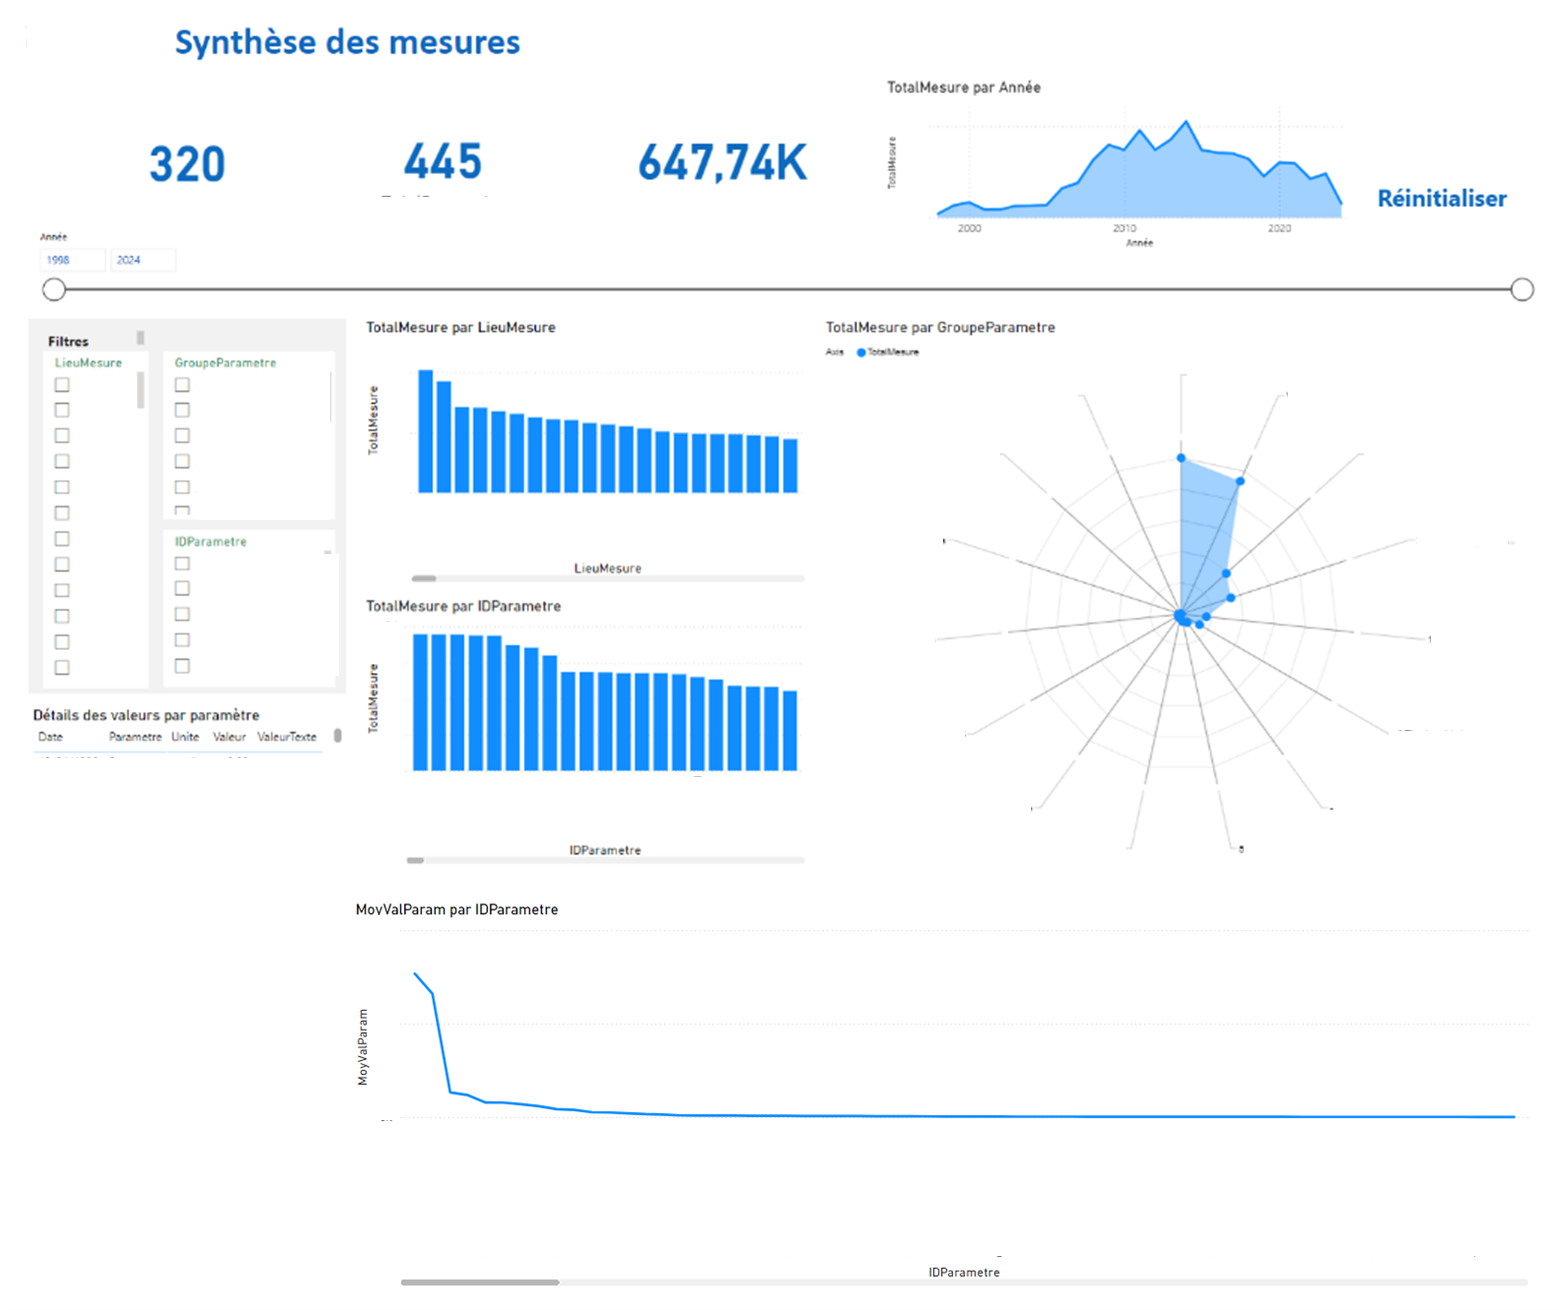
Task: Sort table by the Date column header
Action: point(50,737)
